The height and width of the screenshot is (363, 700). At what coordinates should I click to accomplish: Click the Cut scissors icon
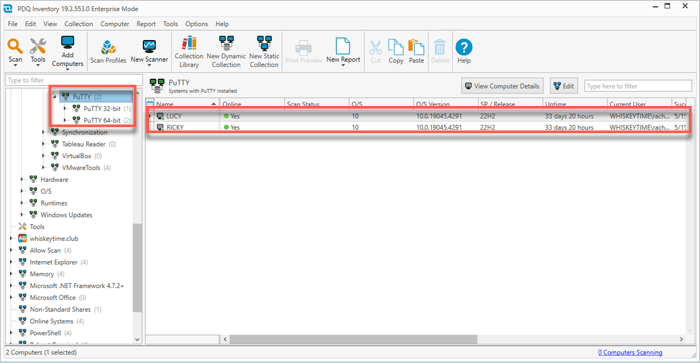(x=375, y=47)
